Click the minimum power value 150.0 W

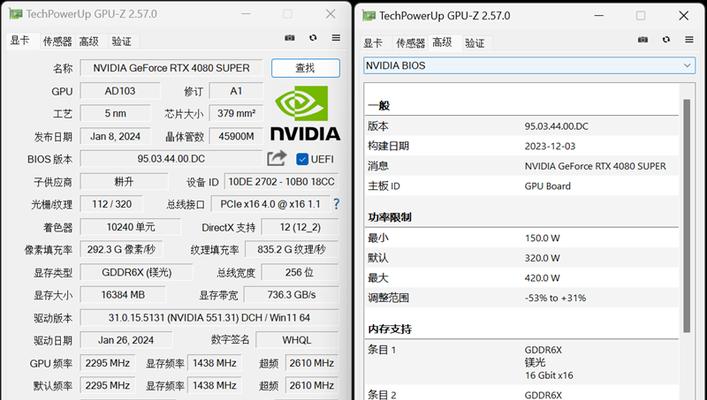click(x=542, y=238)
